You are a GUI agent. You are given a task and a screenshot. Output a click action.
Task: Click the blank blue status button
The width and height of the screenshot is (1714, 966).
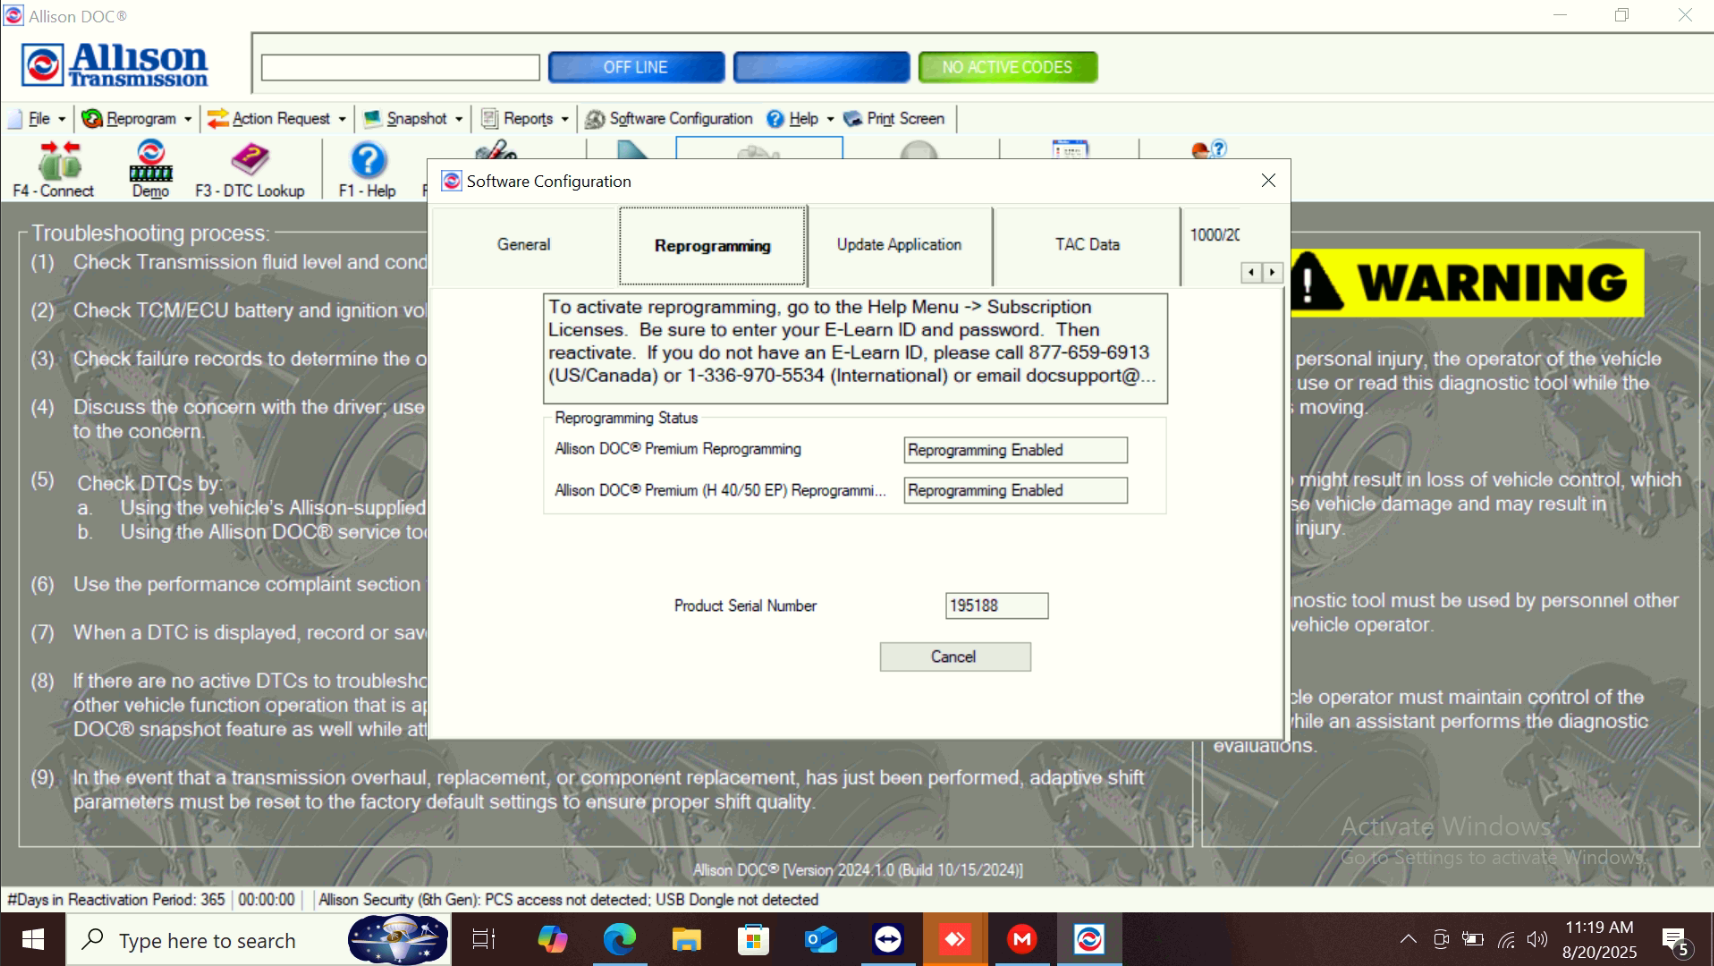point(822,67)
